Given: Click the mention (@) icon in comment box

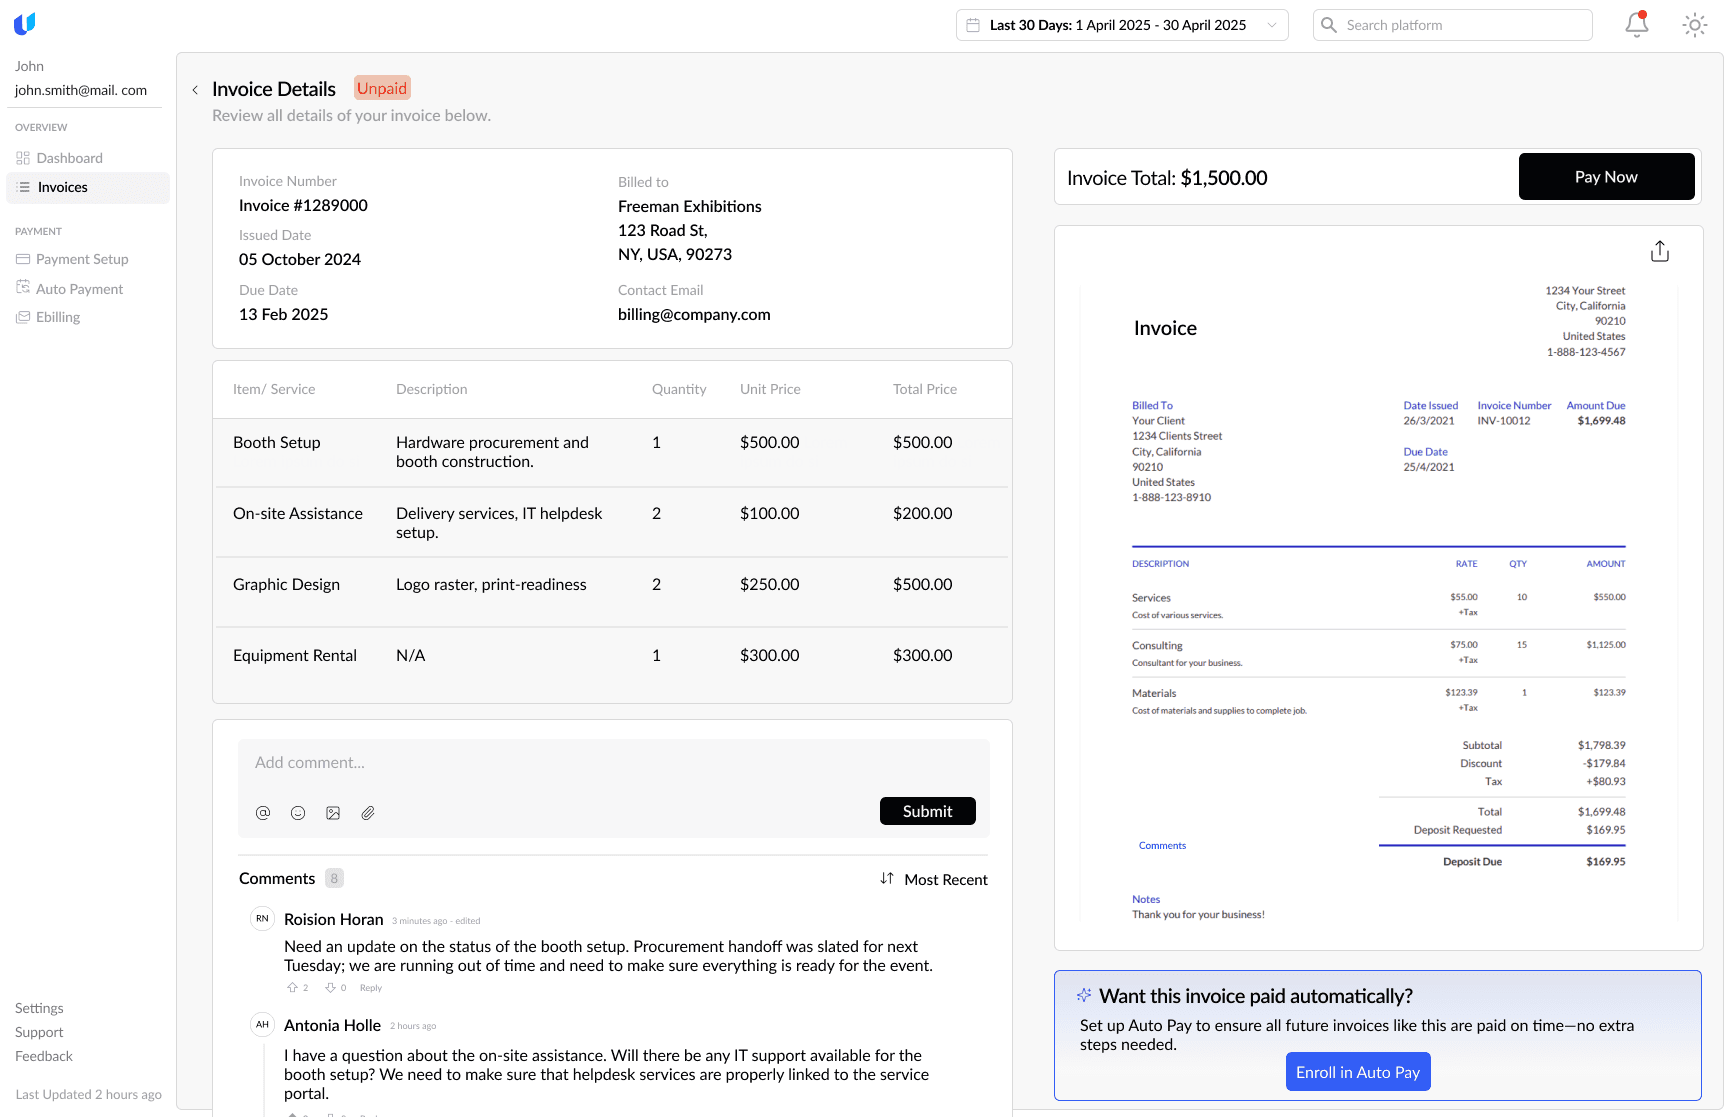Looking at the screenshot, I should coord(263,813).
